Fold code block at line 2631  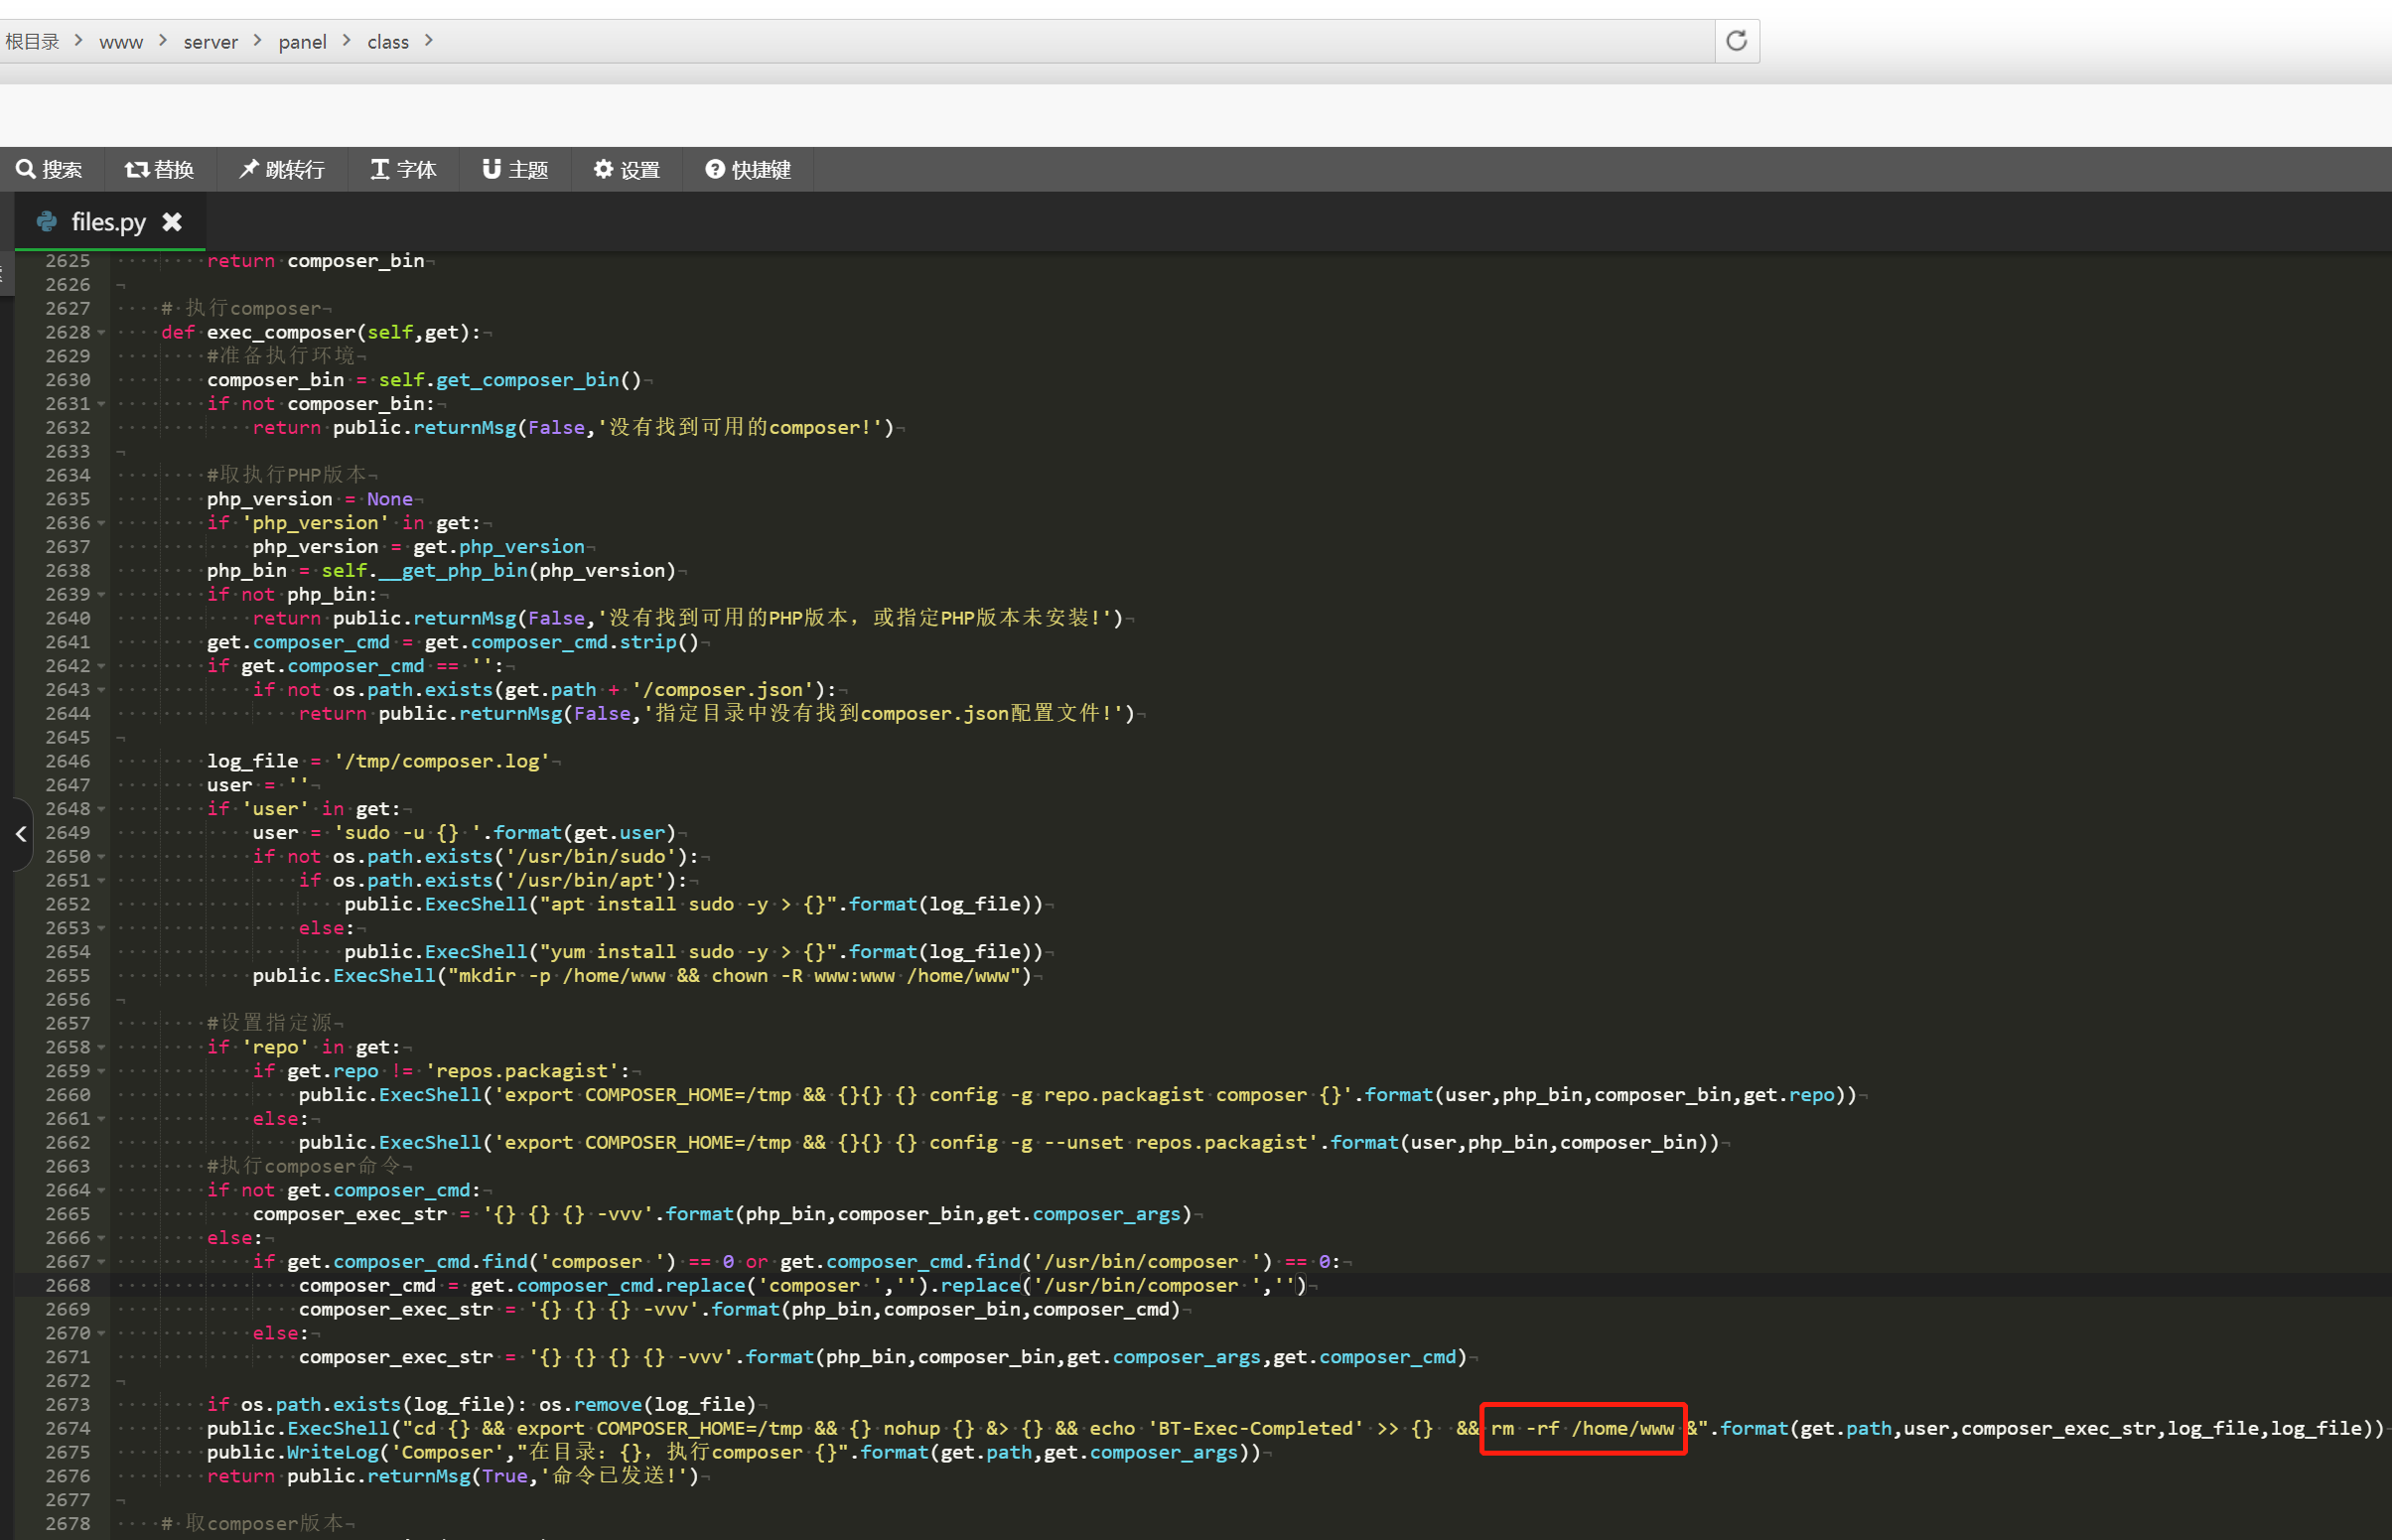tap(101, 404)
